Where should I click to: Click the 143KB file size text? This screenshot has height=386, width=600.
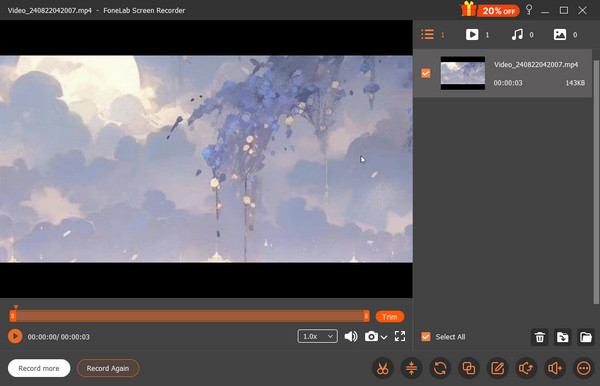(x=575, y=83)
